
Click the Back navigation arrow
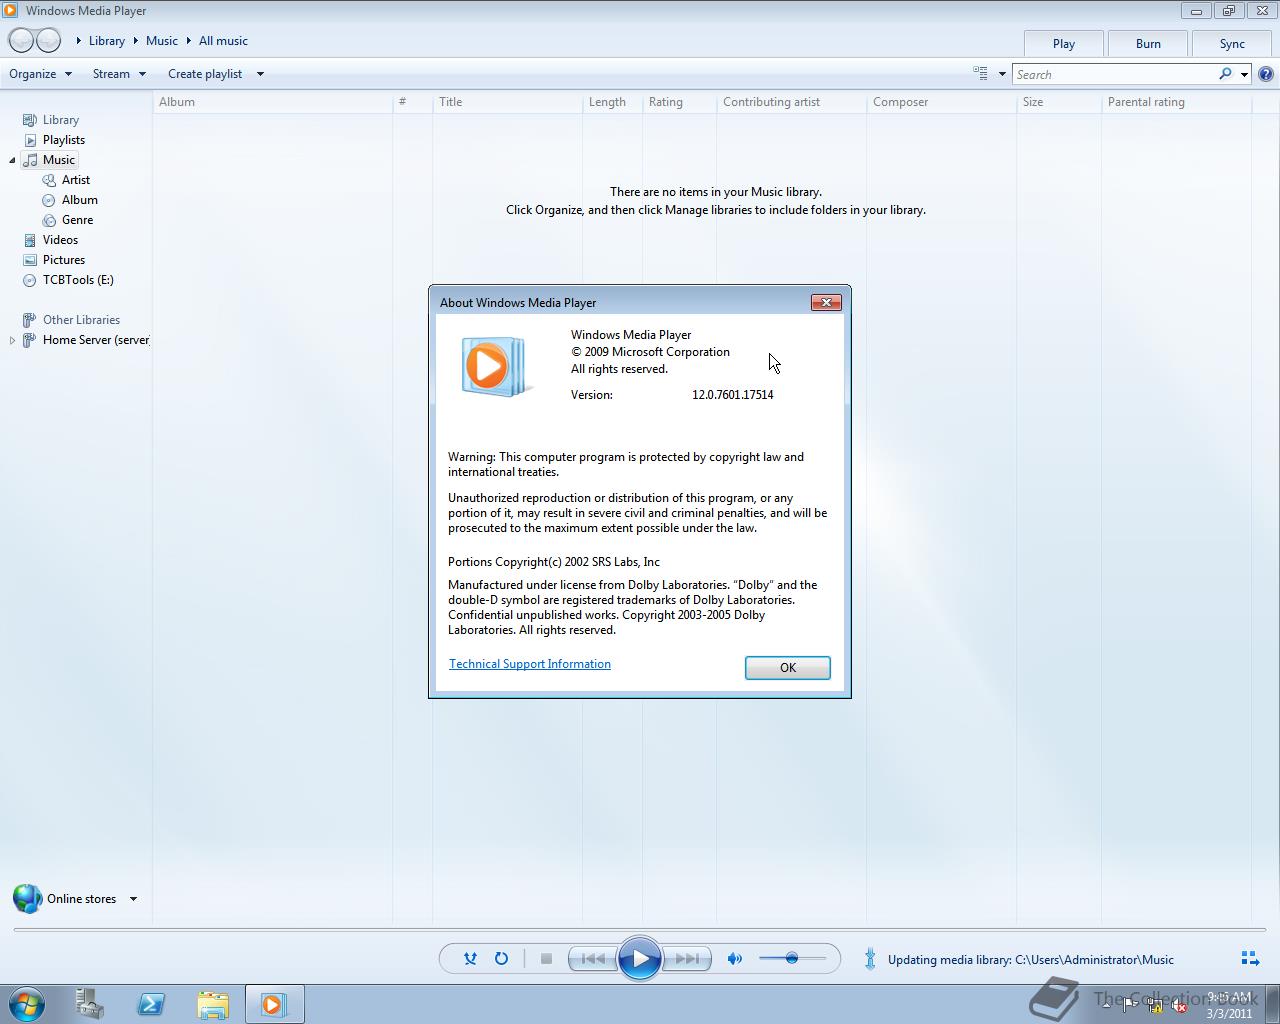click(21, 41)
